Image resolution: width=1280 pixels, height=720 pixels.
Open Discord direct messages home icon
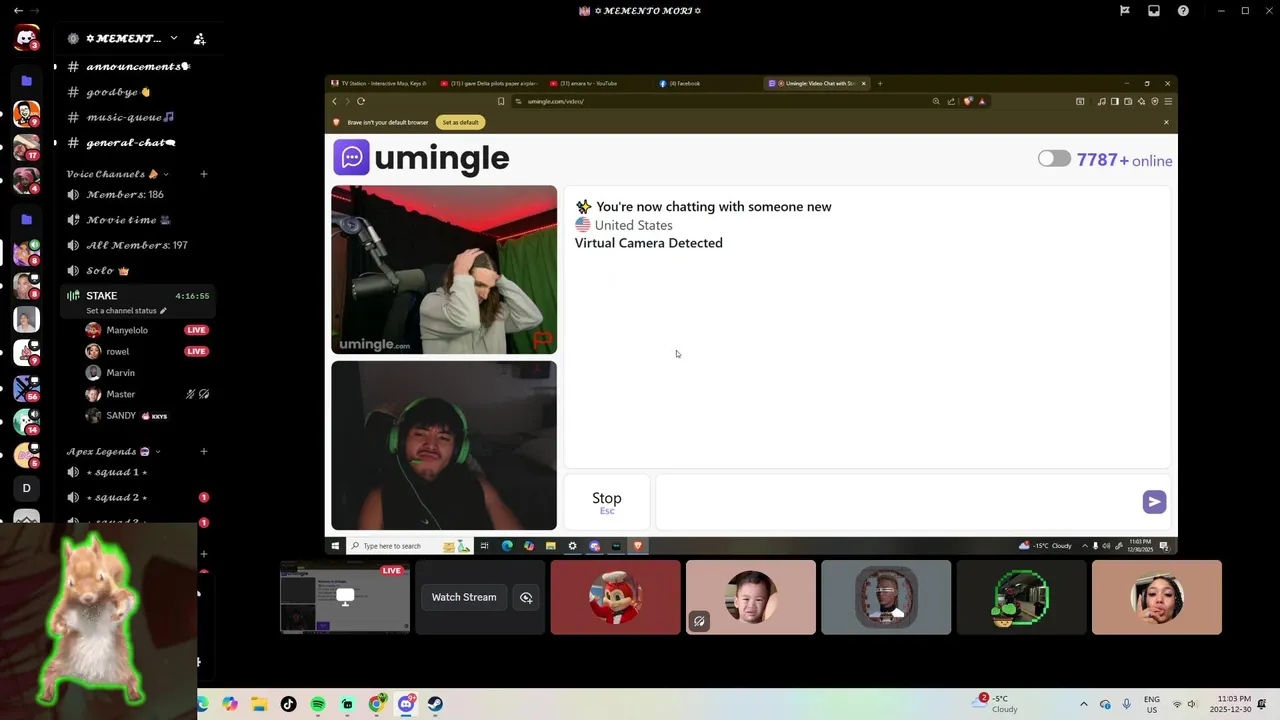26,39
